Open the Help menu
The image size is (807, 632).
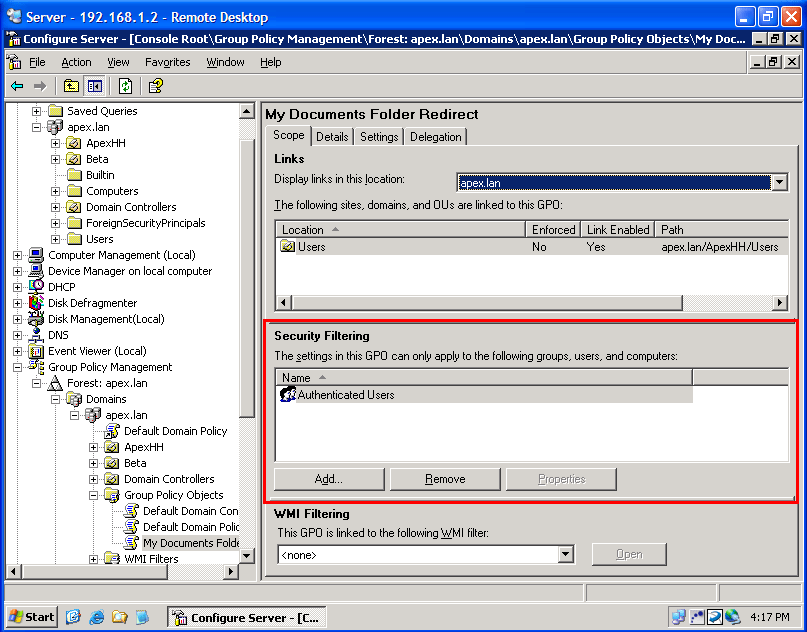(x=271, y=62)
